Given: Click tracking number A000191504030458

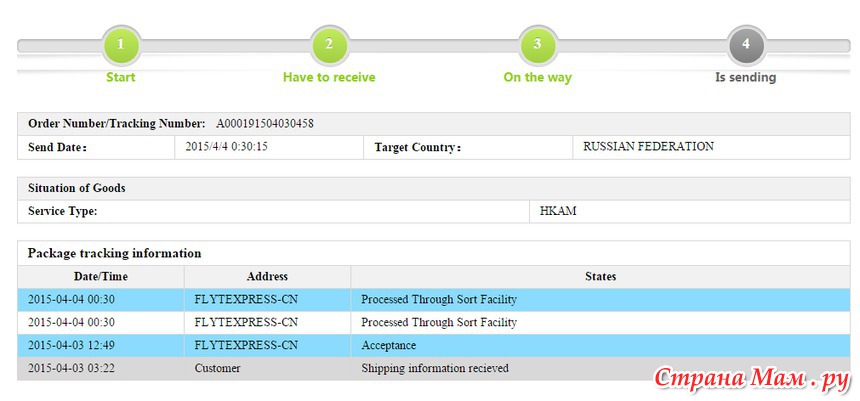Looking at the screenshot, I should (265, 124).
